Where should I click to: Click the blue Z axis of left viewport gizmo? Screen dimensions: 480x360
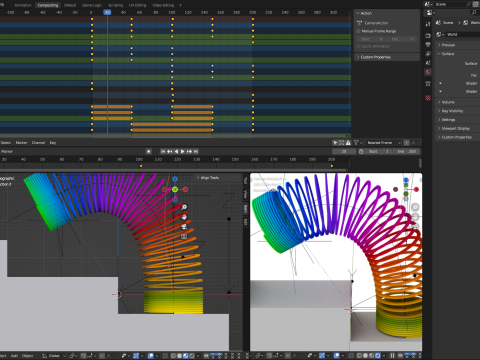coord(175,179)
